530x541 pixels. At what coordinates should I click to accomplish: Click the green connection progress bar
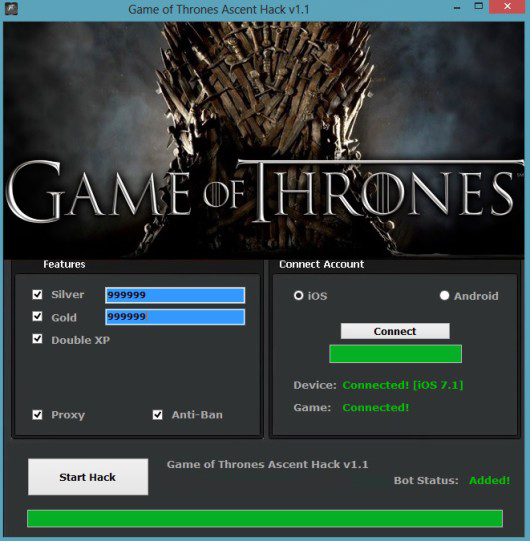pyautogui.click(x=395, y=354)
